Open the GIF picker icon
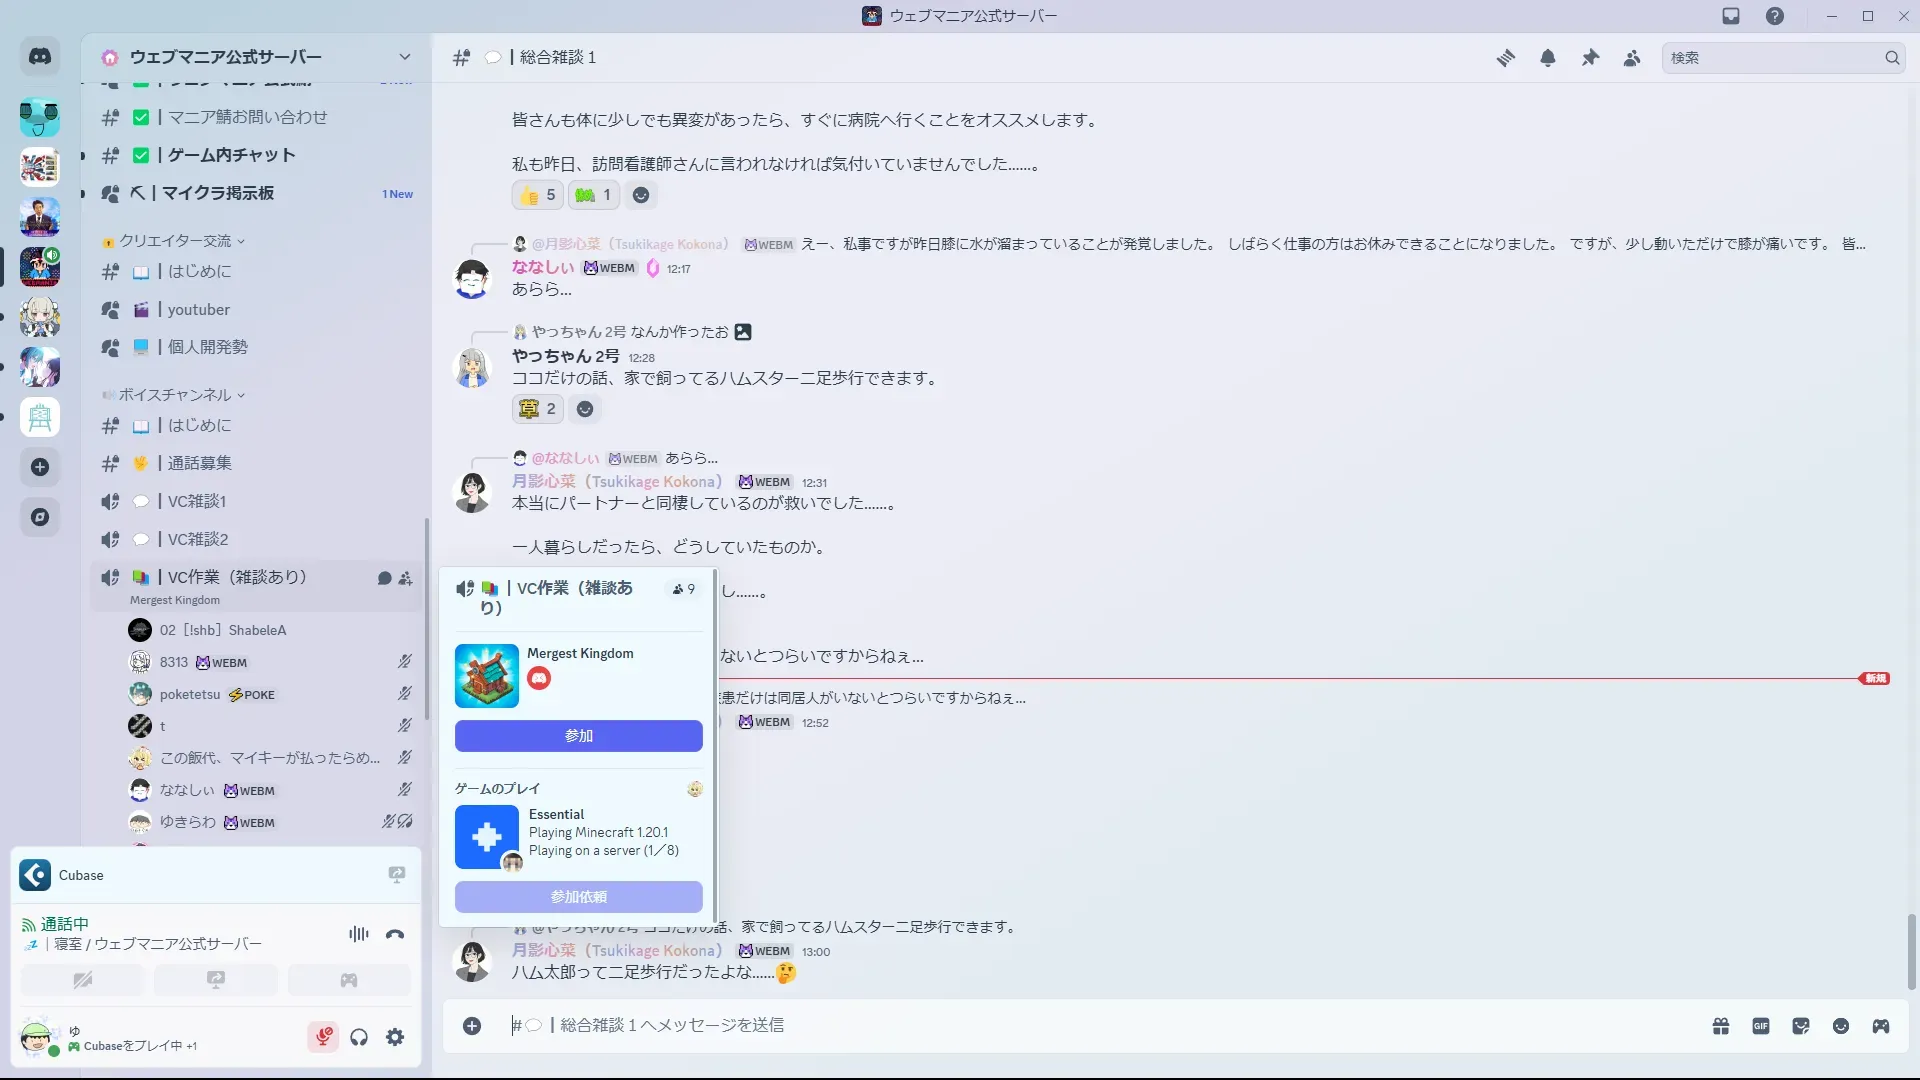Image resolution: width=1920 pixels, height=1080 pixels. (1761, 1026)
